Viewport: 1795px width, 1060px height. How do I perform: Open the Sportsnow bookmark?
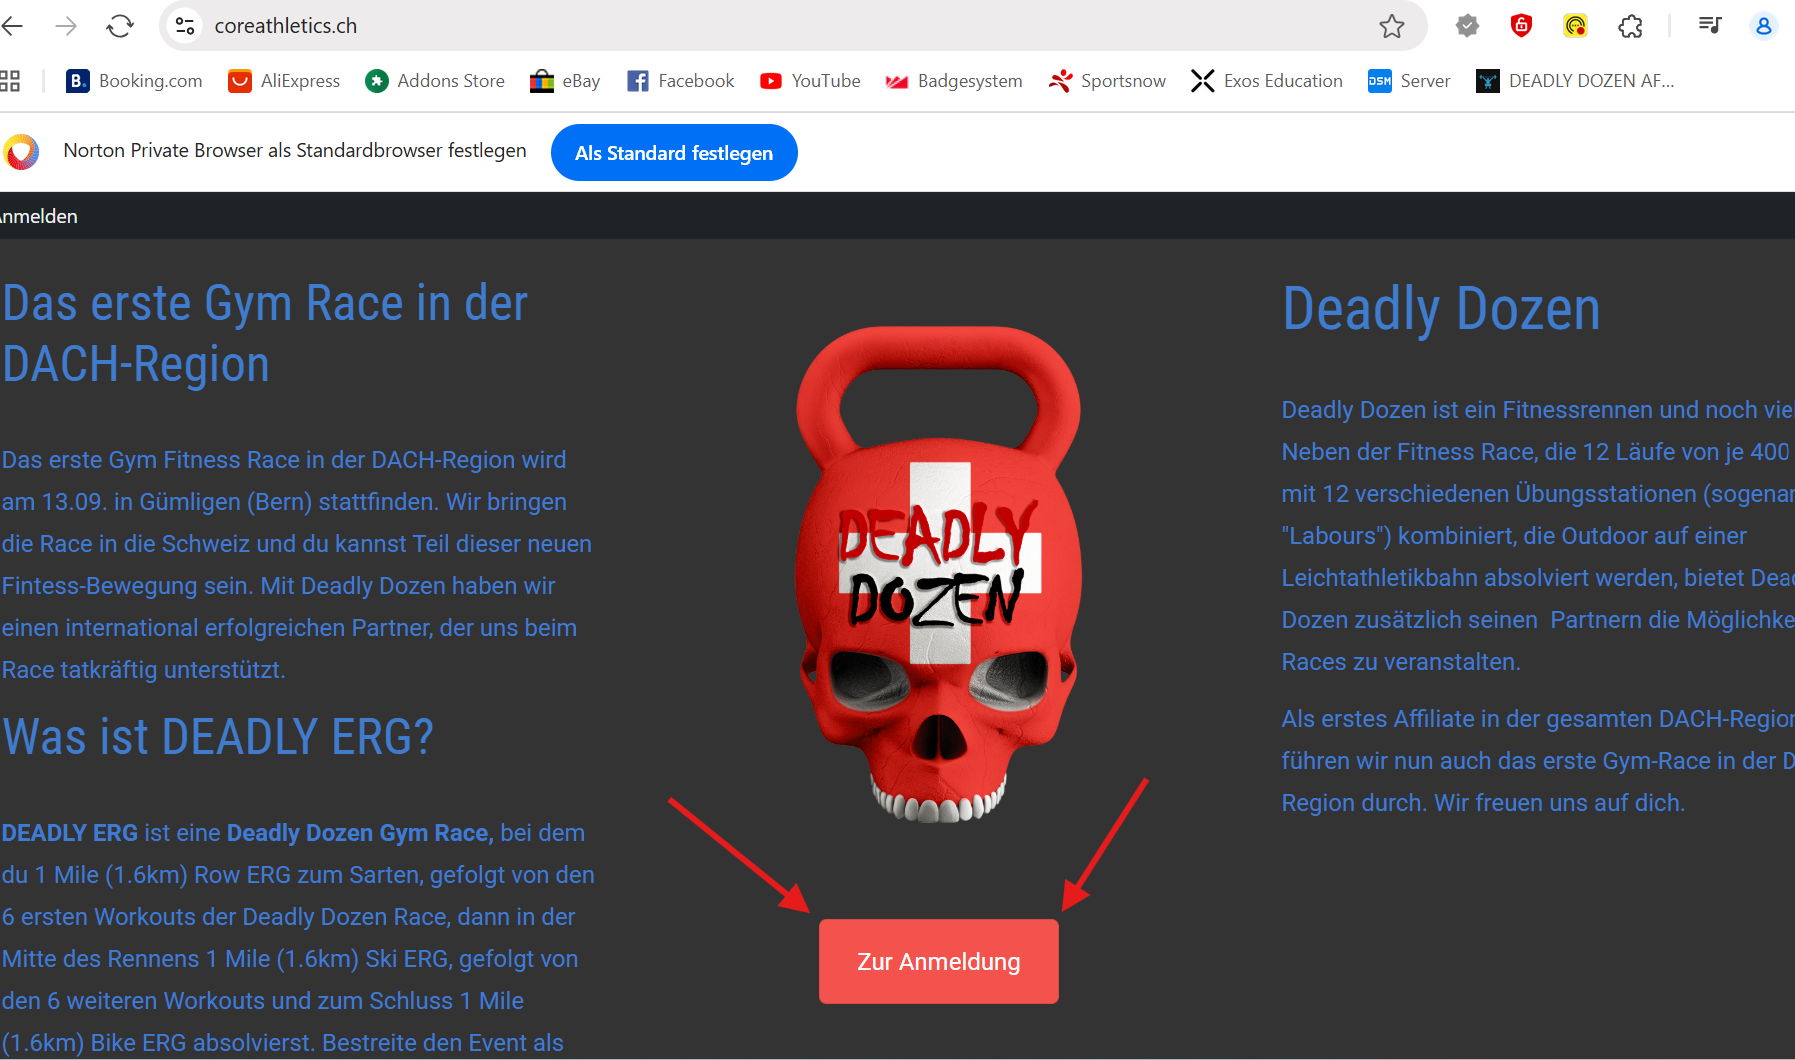tap(1107, 81)
